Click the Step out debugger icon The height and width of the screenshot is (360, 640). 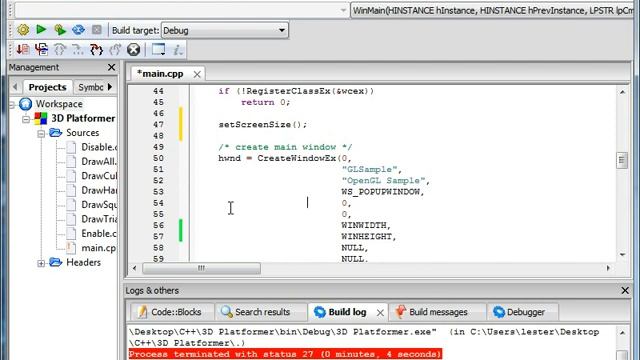click(96, 49)
